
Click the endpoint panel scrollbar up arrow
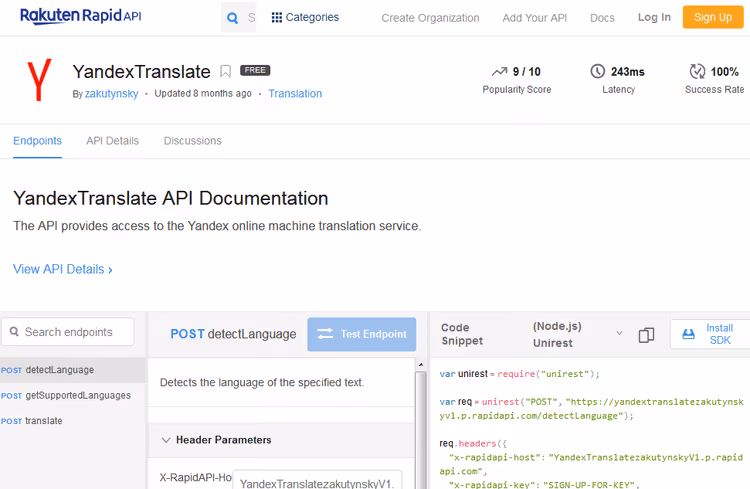pos(420,365)
